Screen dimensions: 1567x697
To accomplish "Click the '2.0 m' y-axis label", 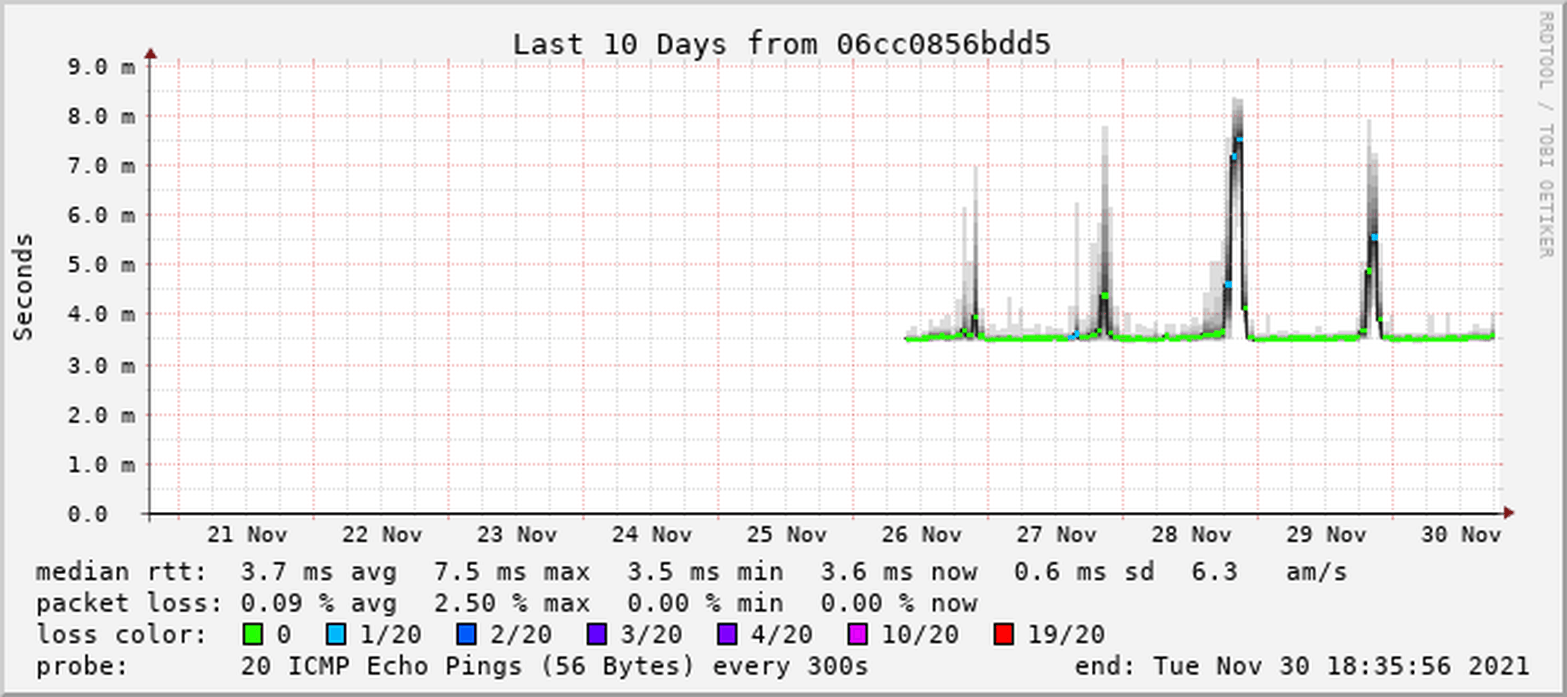I will tap(101, 415).
